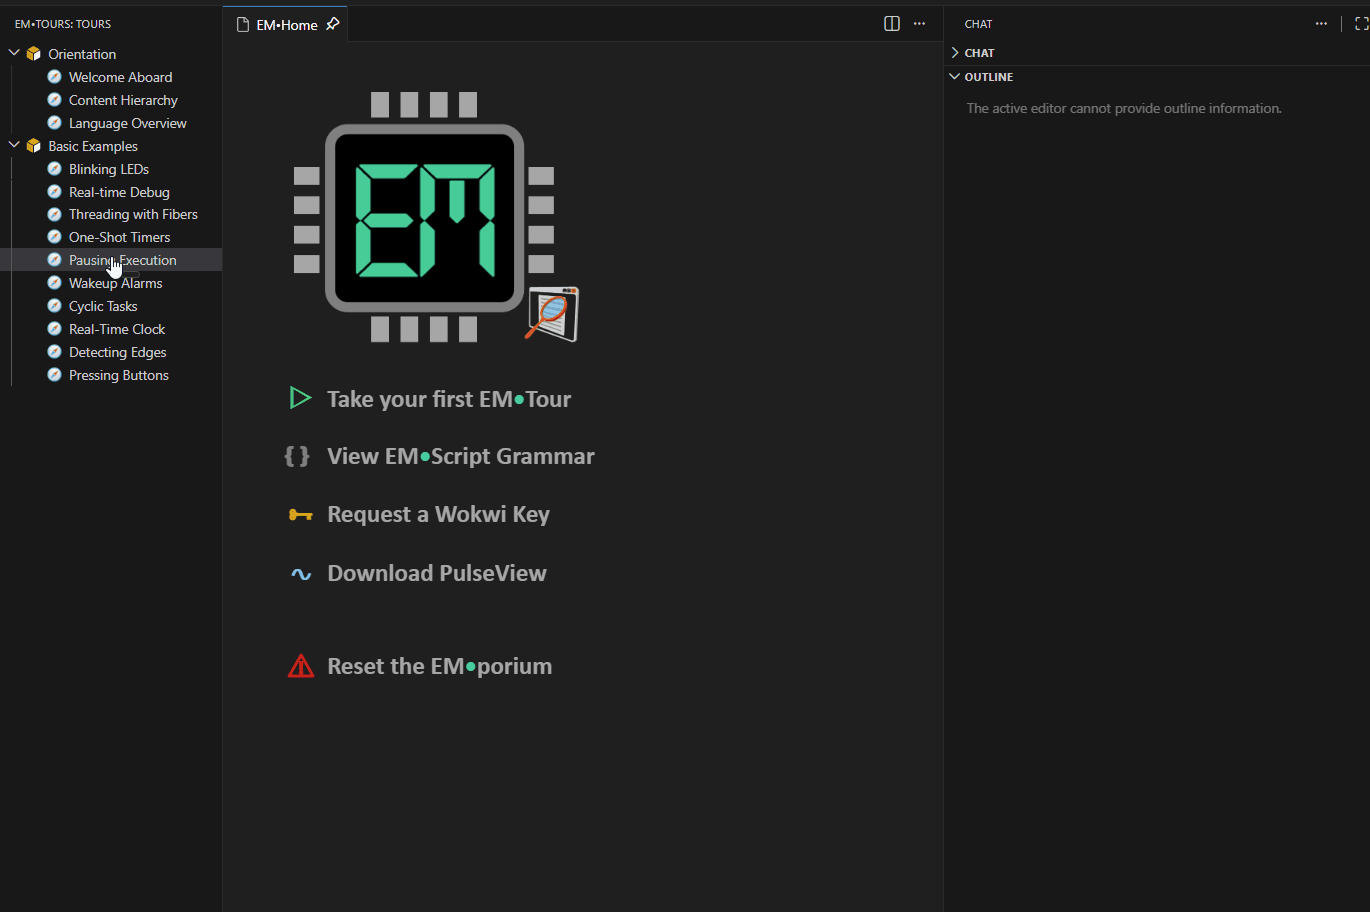The width and height of the screenshot is (1370, 912).
Task: Open Chat panel more actions ellipsis
Action: click(1321, 24)
